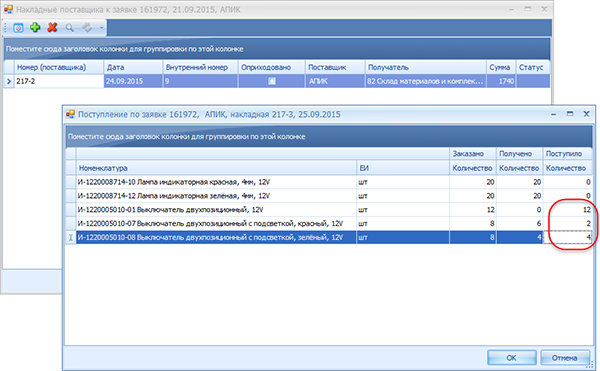Image resolution: width=600 pixels, height=371 pixels.
Task: Click Оприходовано column header
Action: click(x=271, y=67)
